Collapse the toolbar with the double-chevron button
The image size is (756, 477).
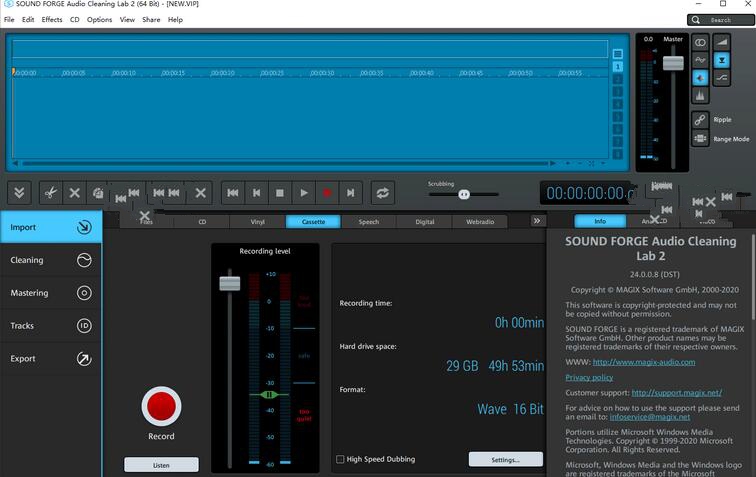coord(19,193)
